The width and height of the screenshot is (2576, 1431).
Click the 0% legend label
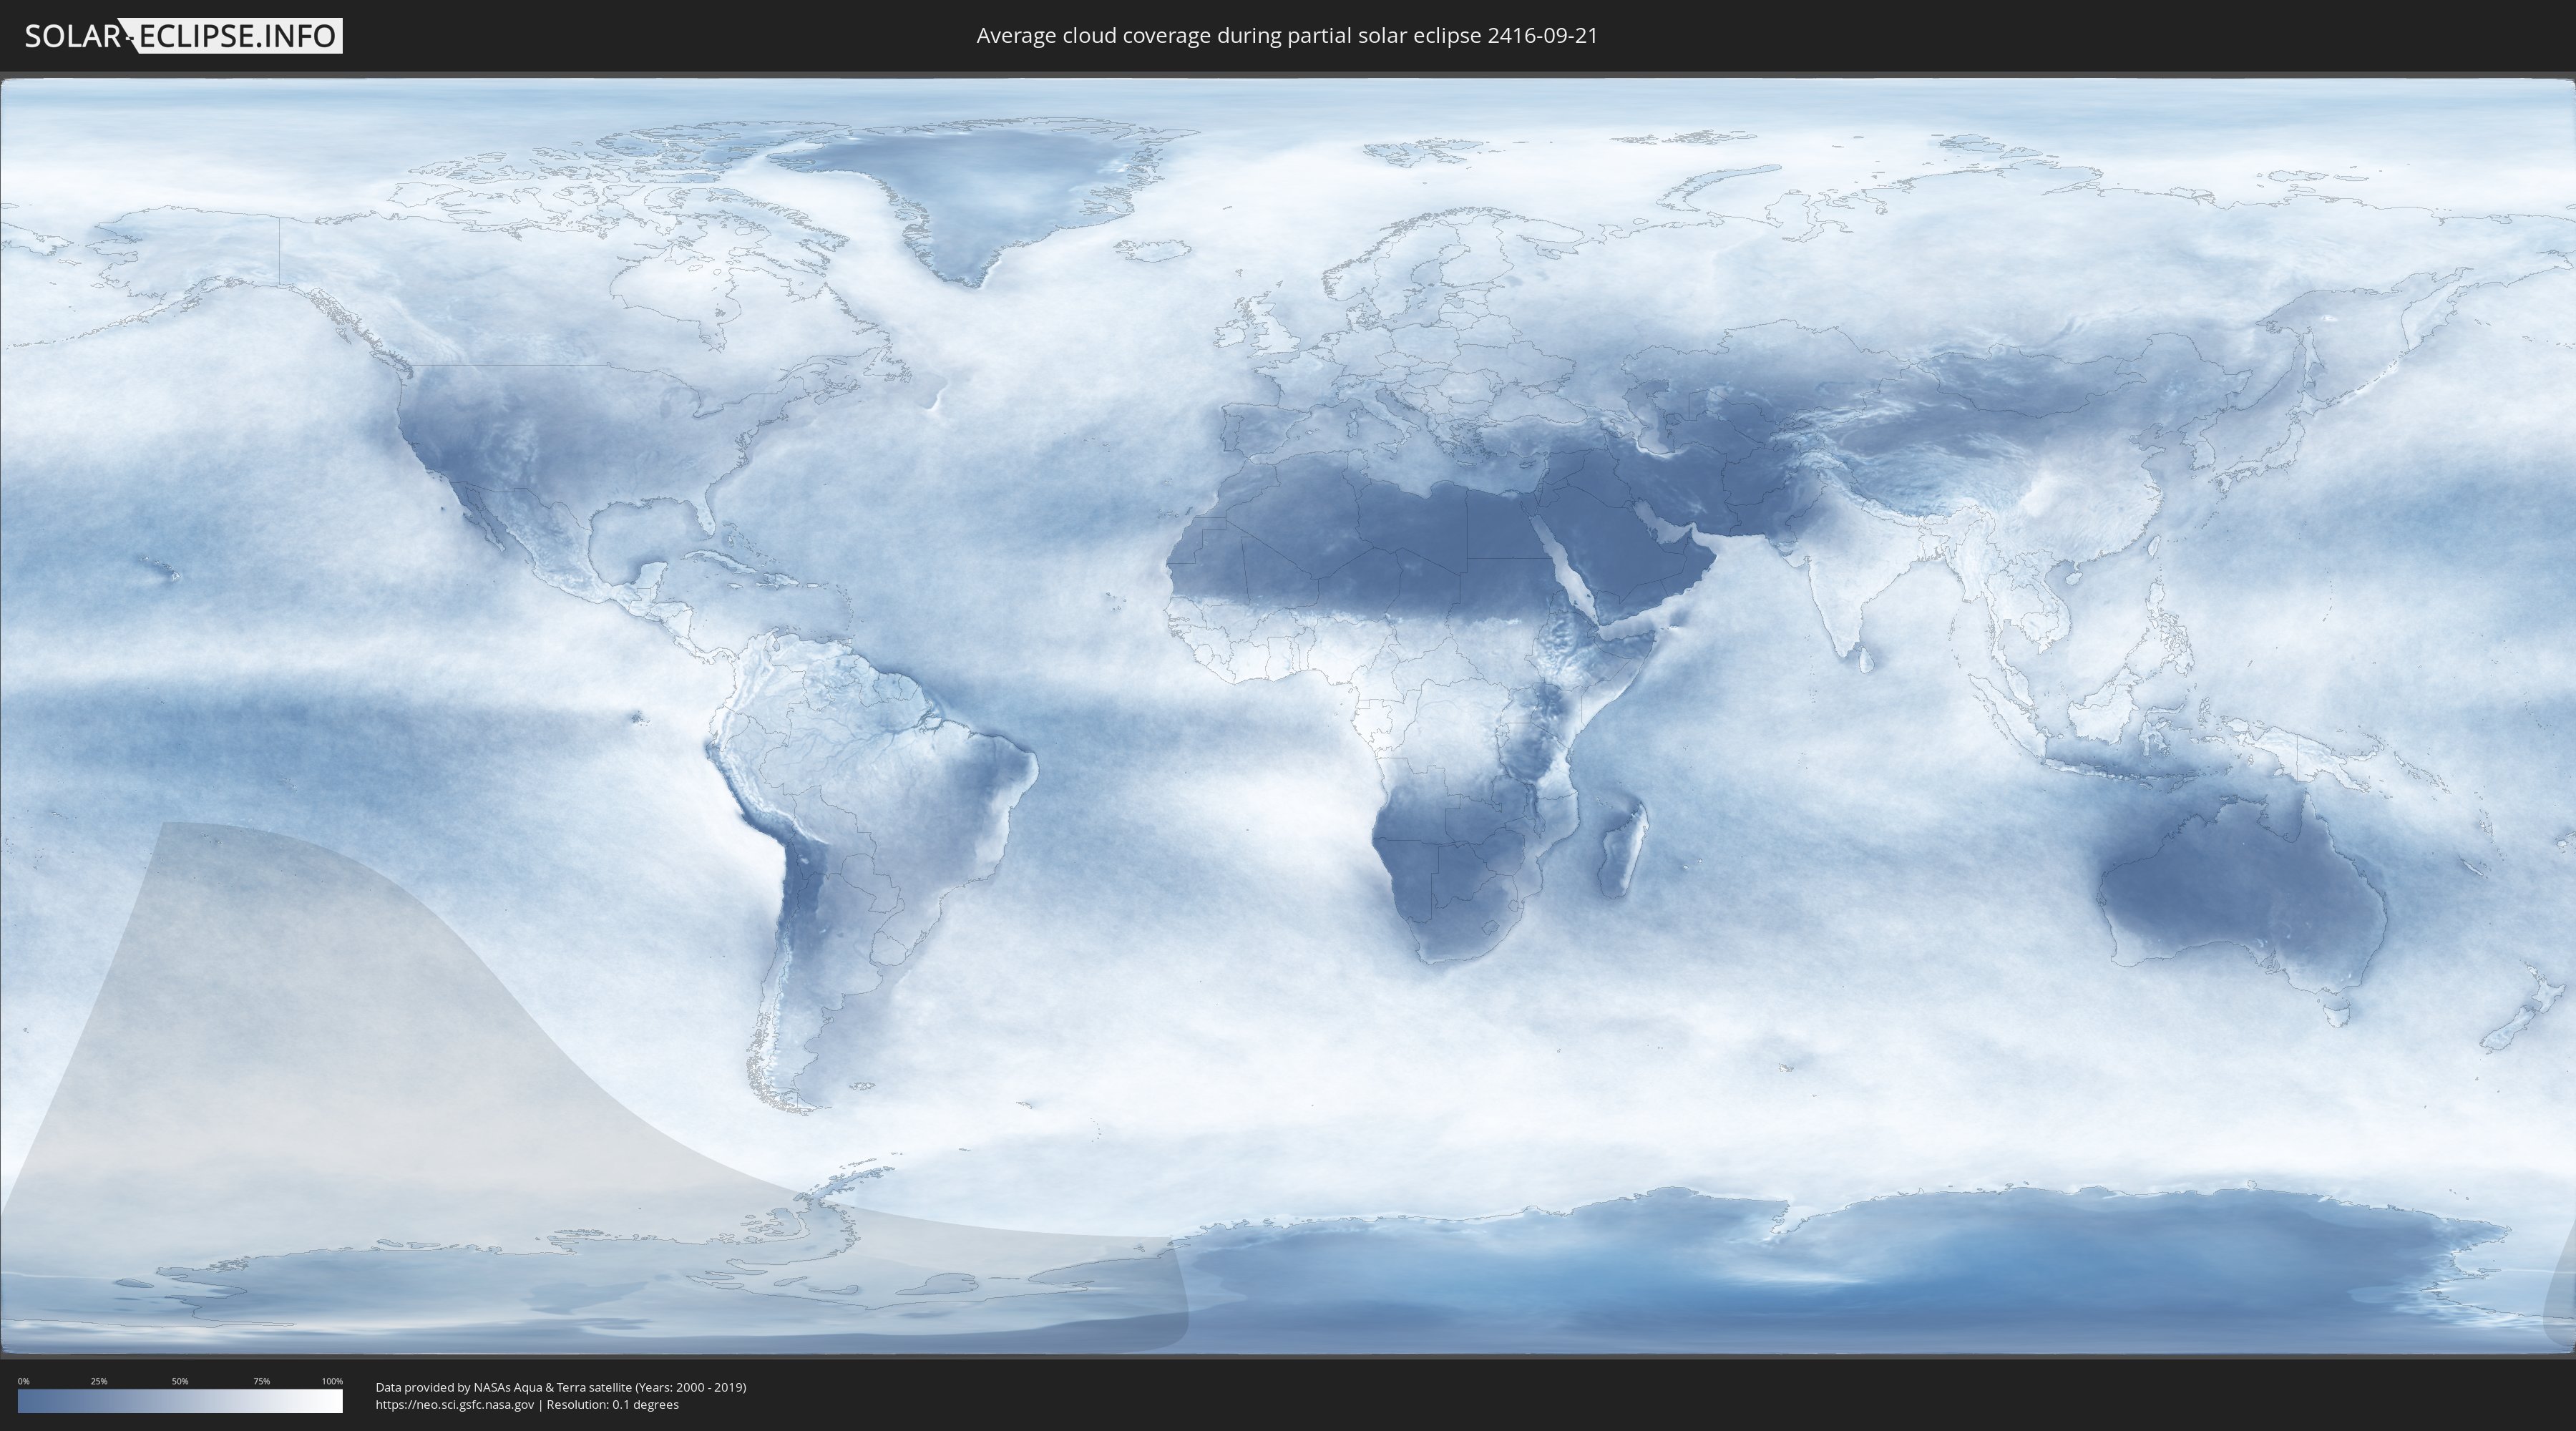coord(23,1381)
